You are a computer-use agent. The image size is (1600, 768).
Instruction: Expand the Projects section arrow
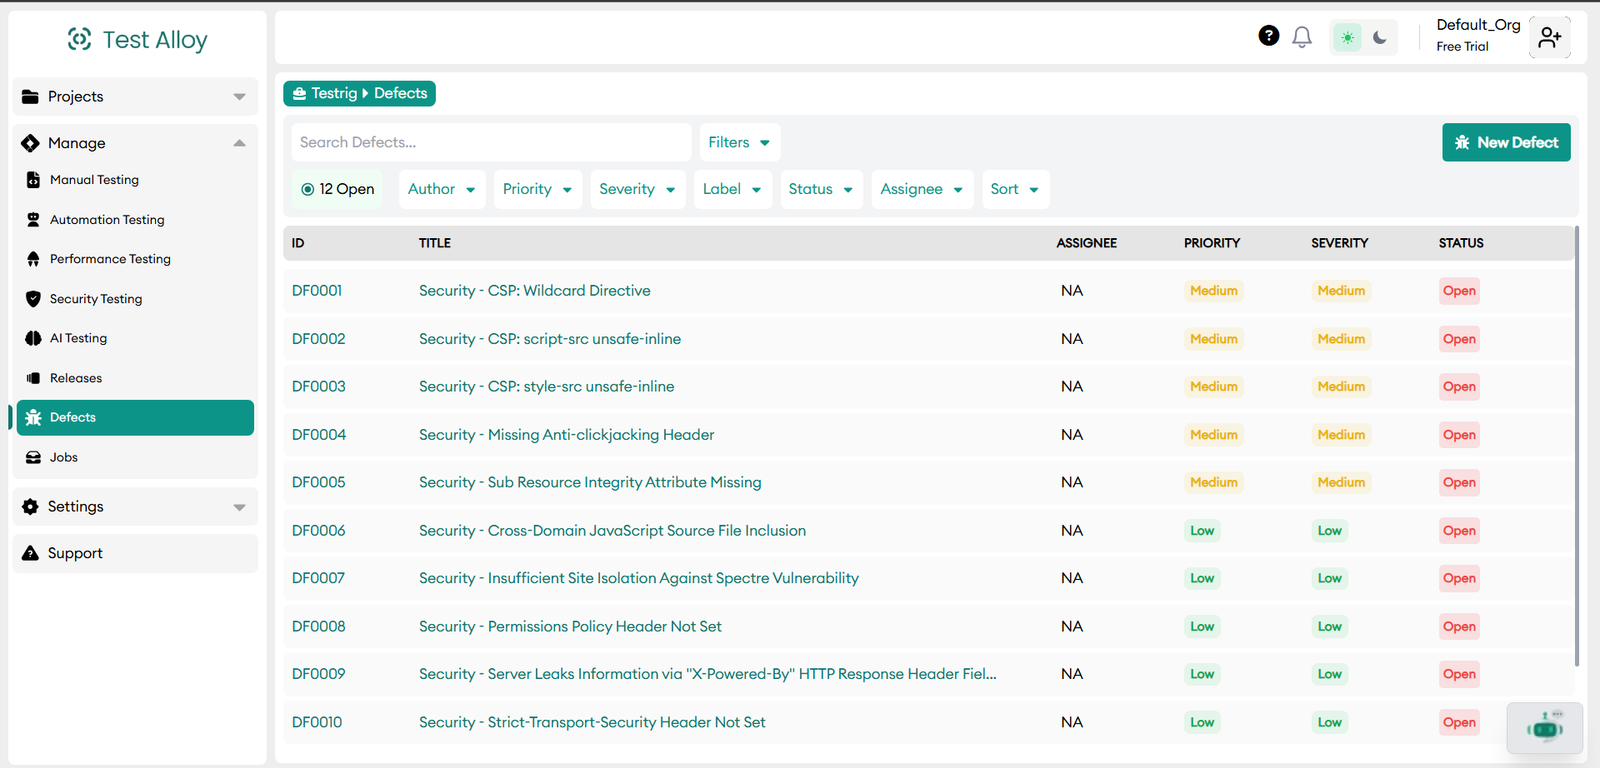coord(239,97)
